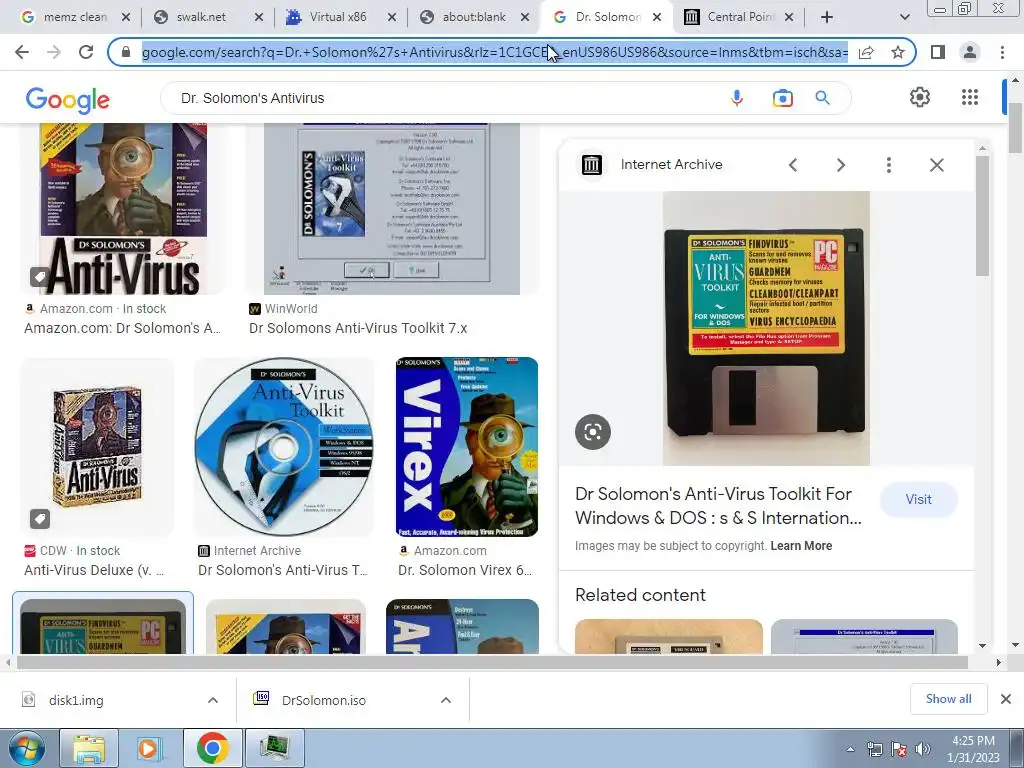
Task: Open the preview title Dr Solomon's Anti-Virus Toolkit
Action: 718,505
